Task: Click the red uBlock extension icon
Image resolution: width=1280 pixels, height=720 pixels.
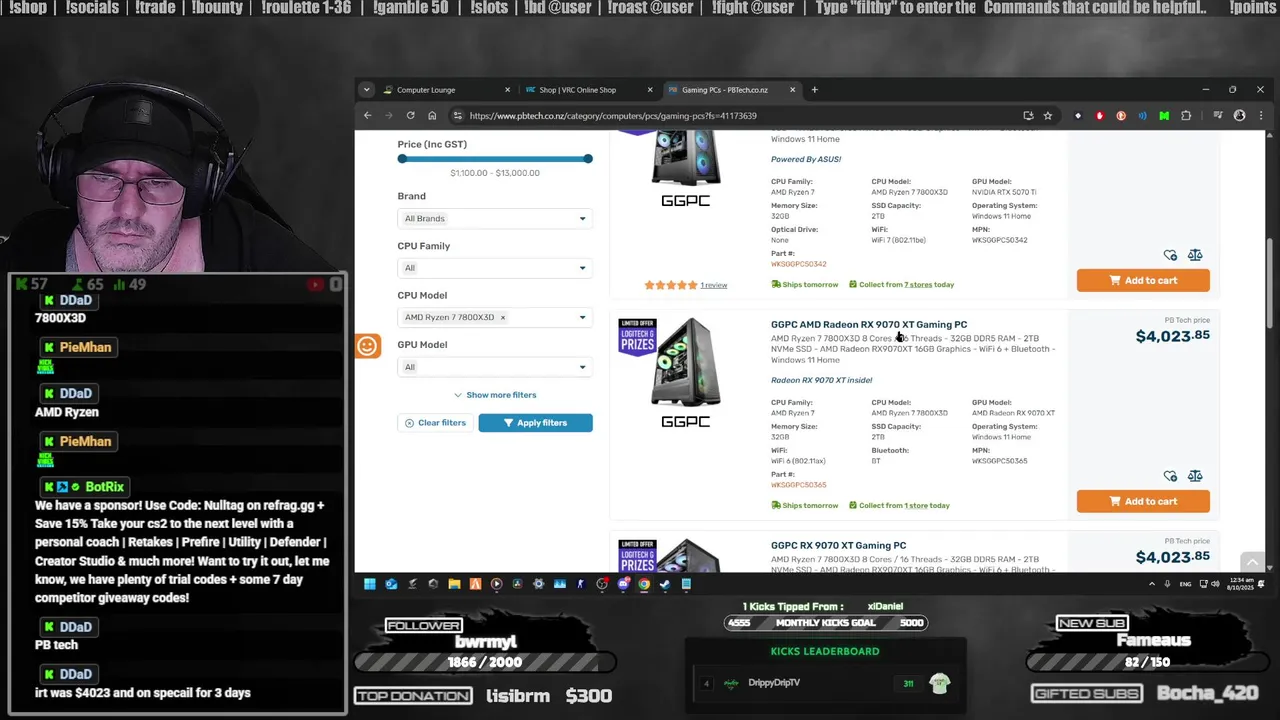Action: (x=1100, y=115)
